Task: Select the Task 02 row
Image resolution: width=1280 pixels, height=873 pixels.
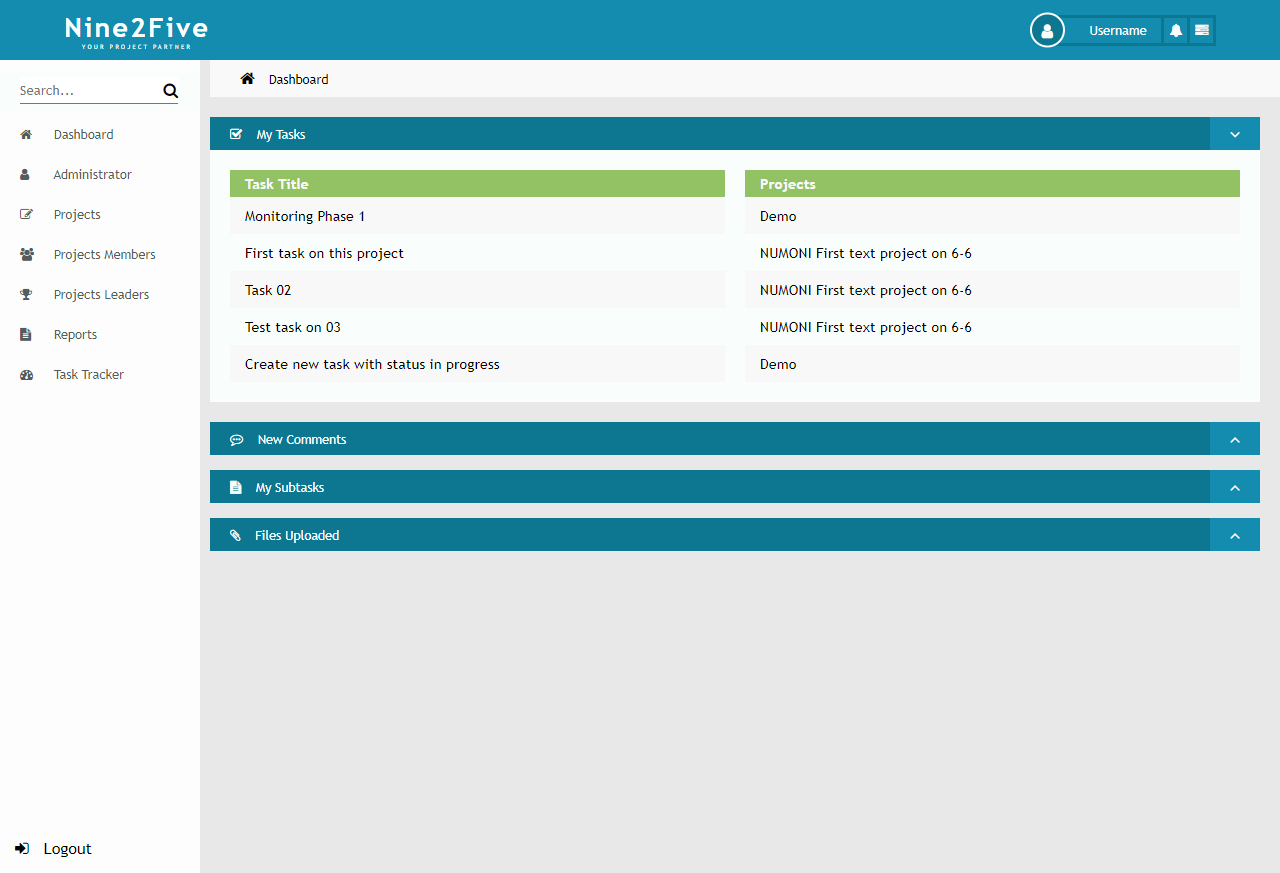Action: tap(477, 290)
